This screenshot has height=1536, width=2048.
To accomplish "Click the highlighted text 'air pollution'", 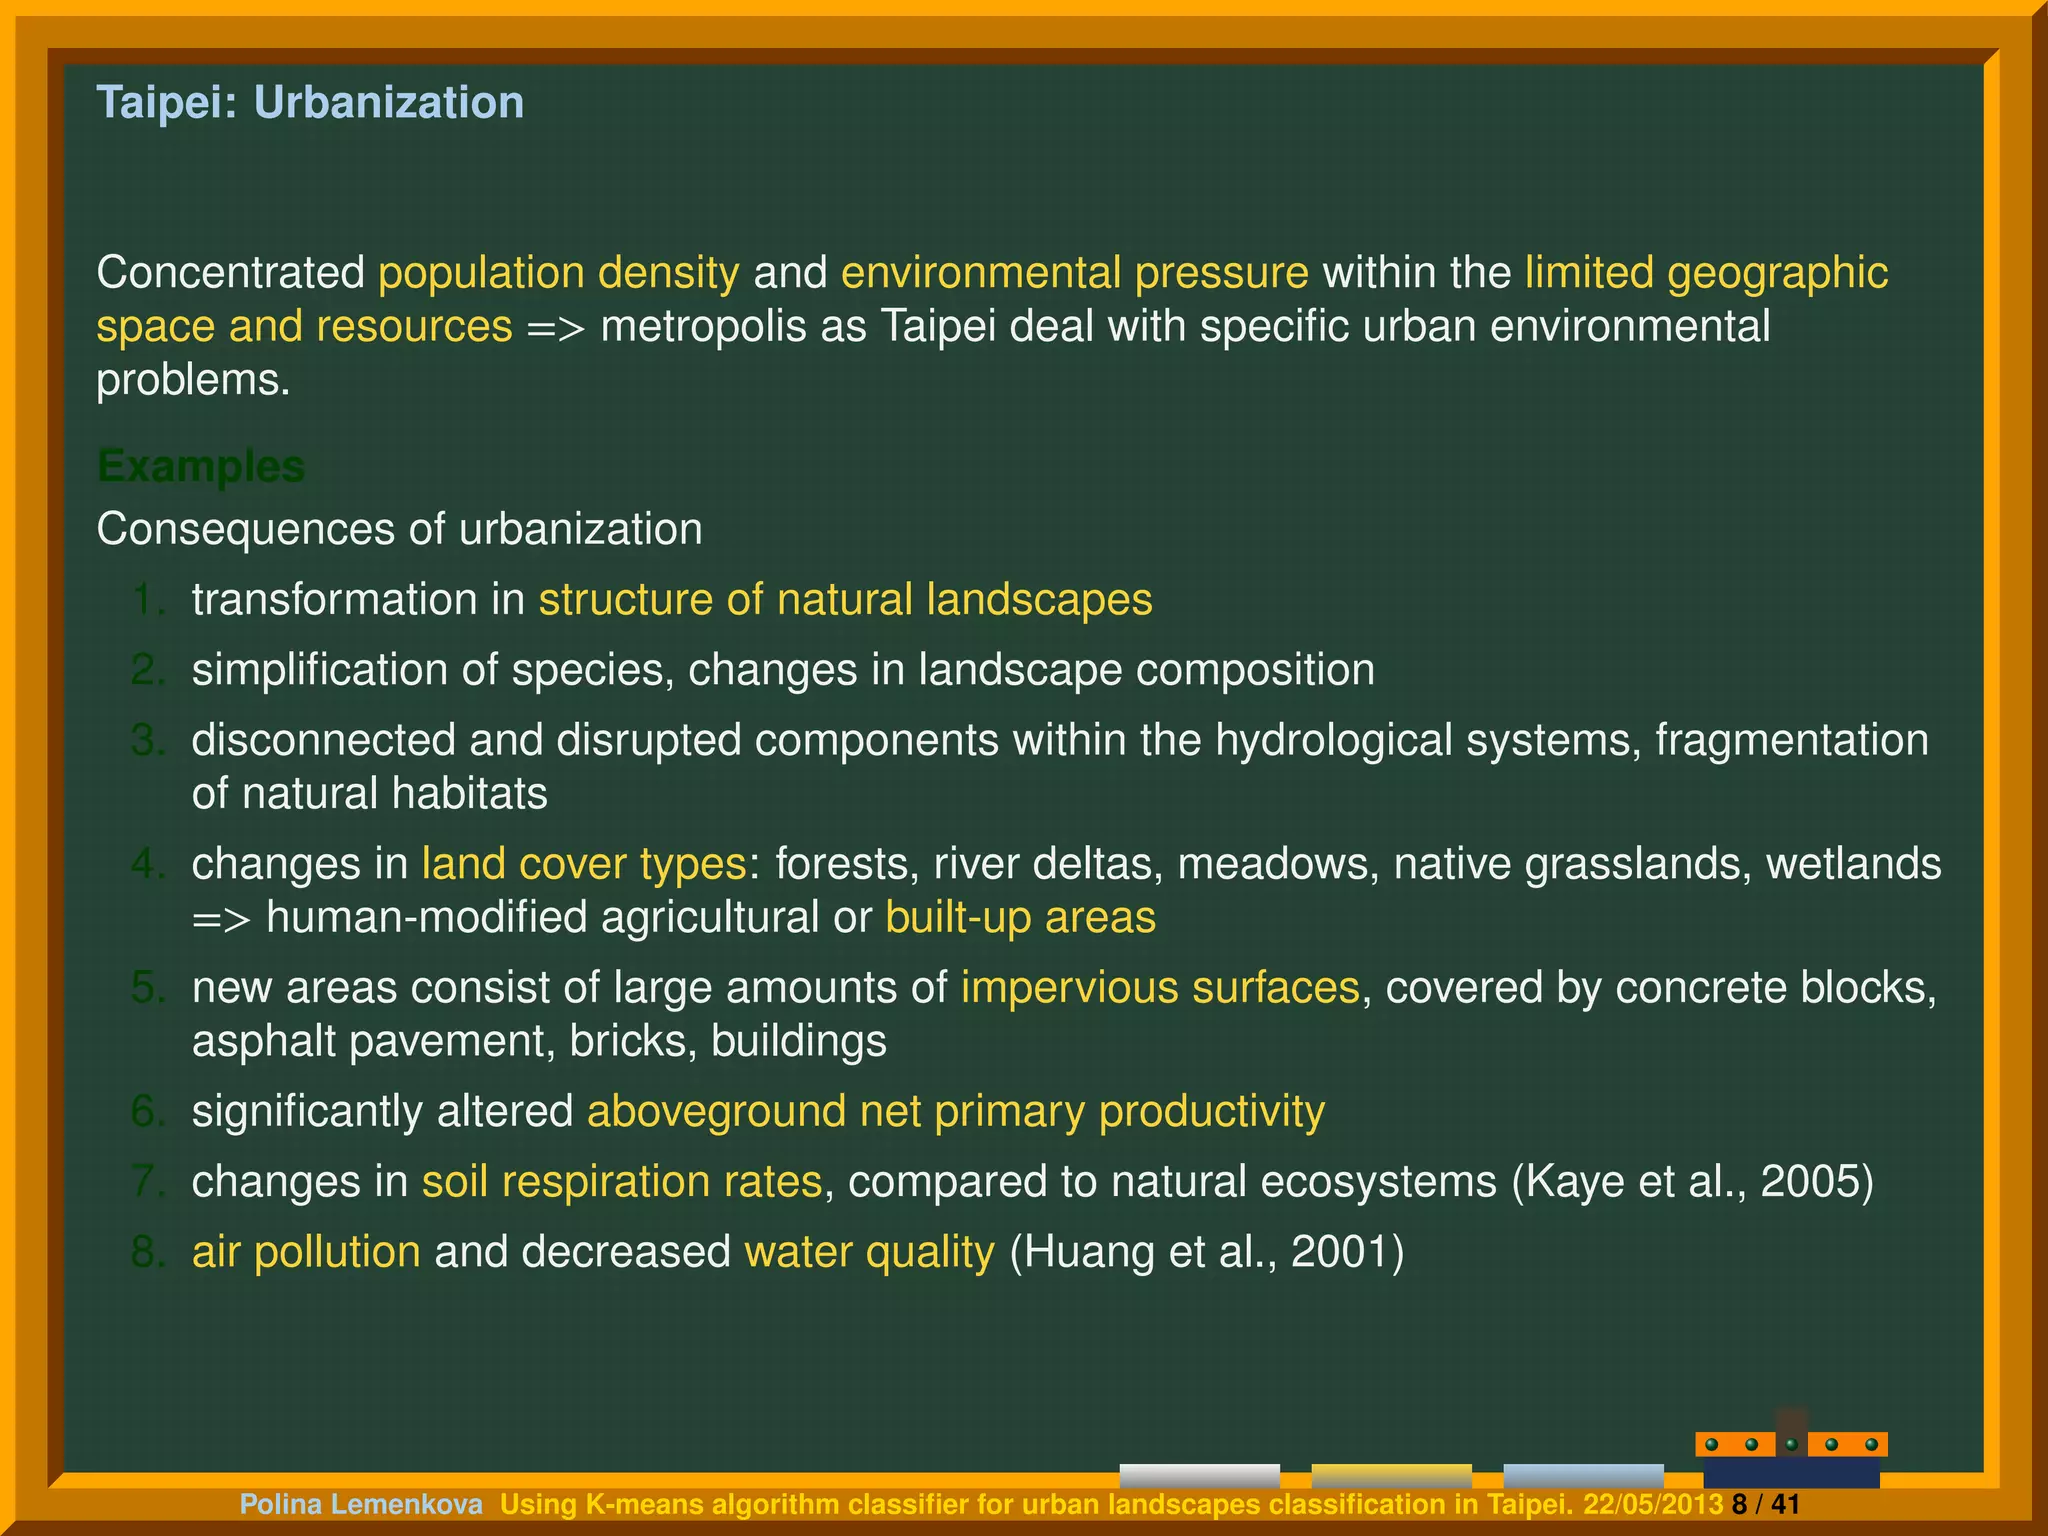I will coord(306,1252).
